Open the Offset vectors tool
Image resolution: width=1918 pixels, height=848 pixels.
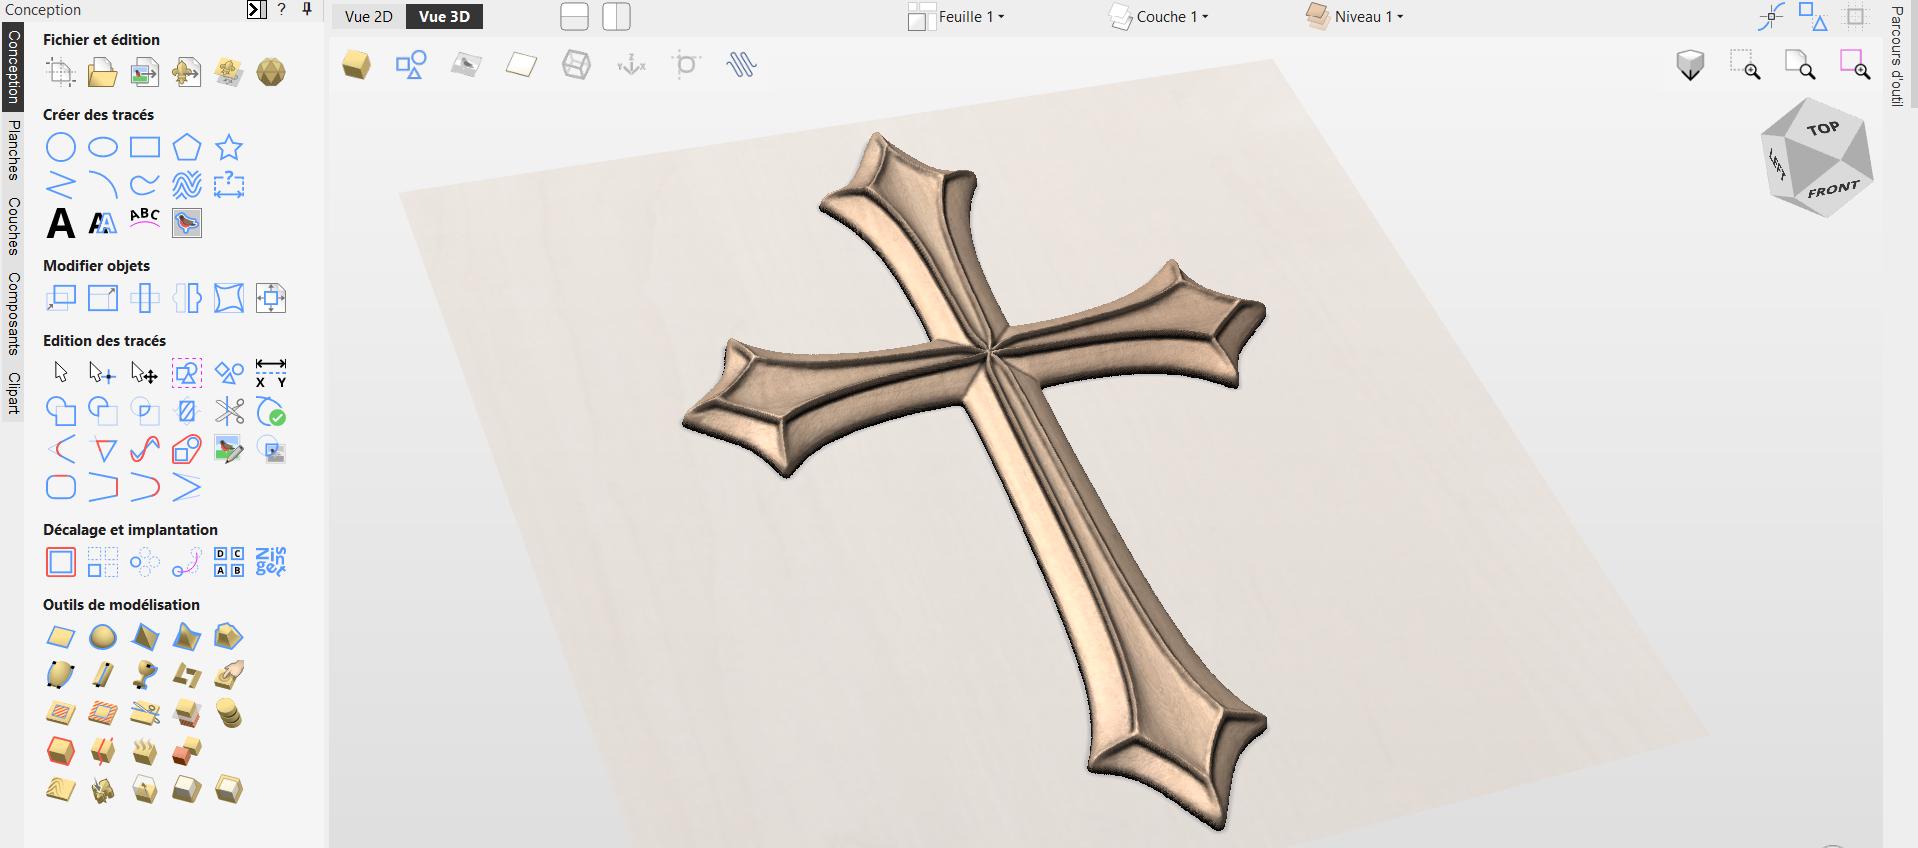point(61,562)
